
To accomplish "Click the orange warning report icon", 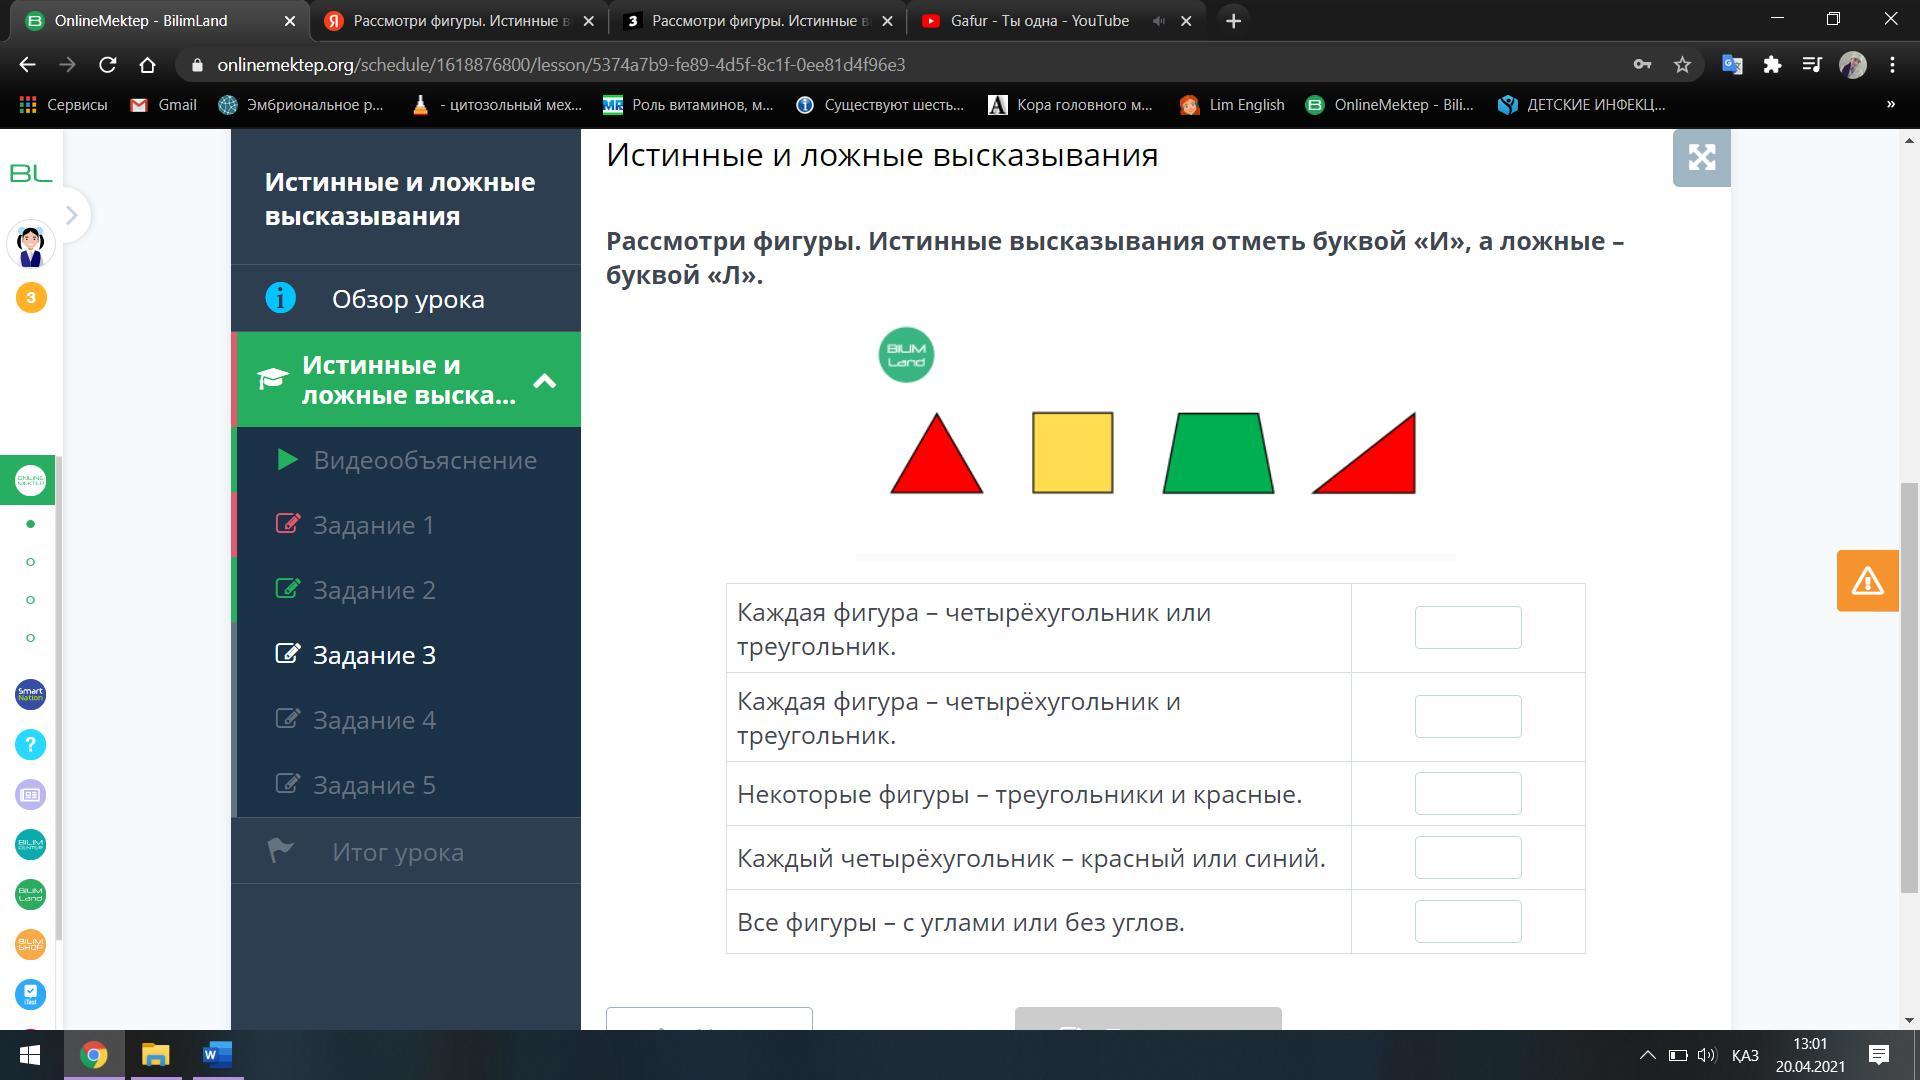I will [x=1867, y=581].
